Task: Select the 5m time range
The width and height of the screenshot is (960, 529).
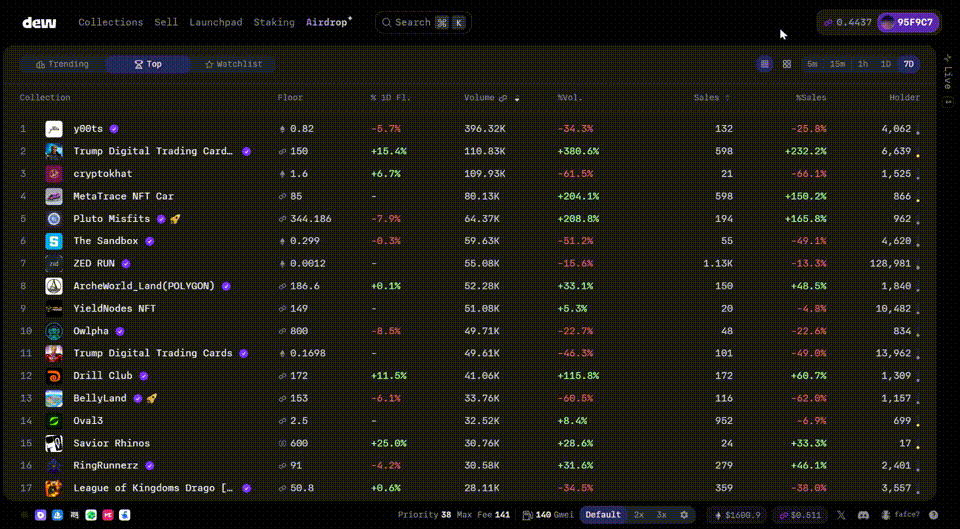Action: point(812,64)
